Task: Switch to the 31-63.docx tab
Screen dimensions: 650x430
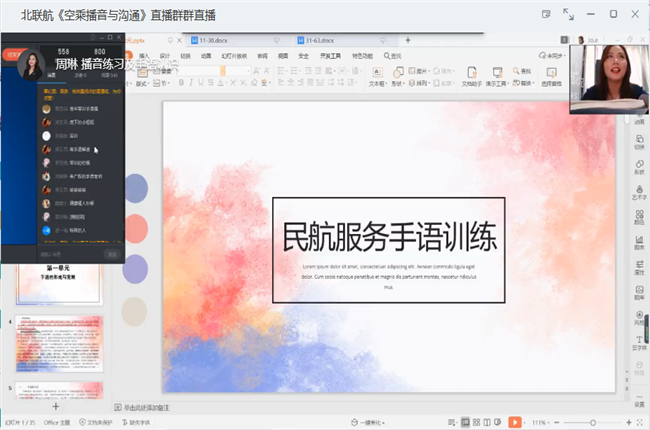Action: point(322,40)
